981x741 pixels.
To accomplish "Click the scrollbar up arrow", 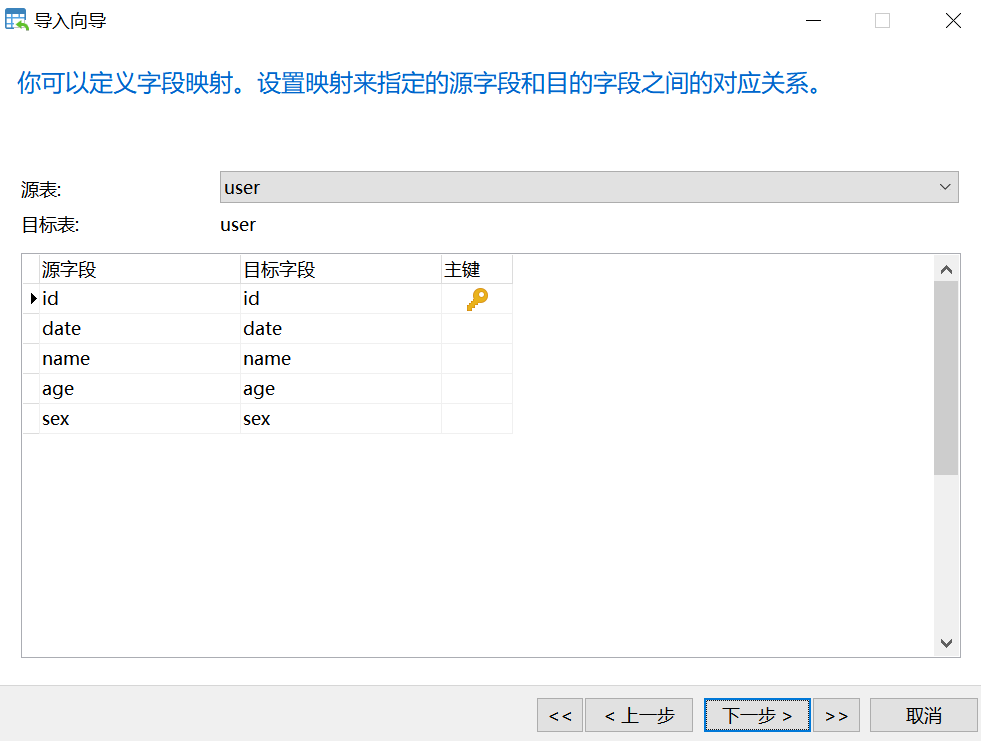I will (946, 267).
